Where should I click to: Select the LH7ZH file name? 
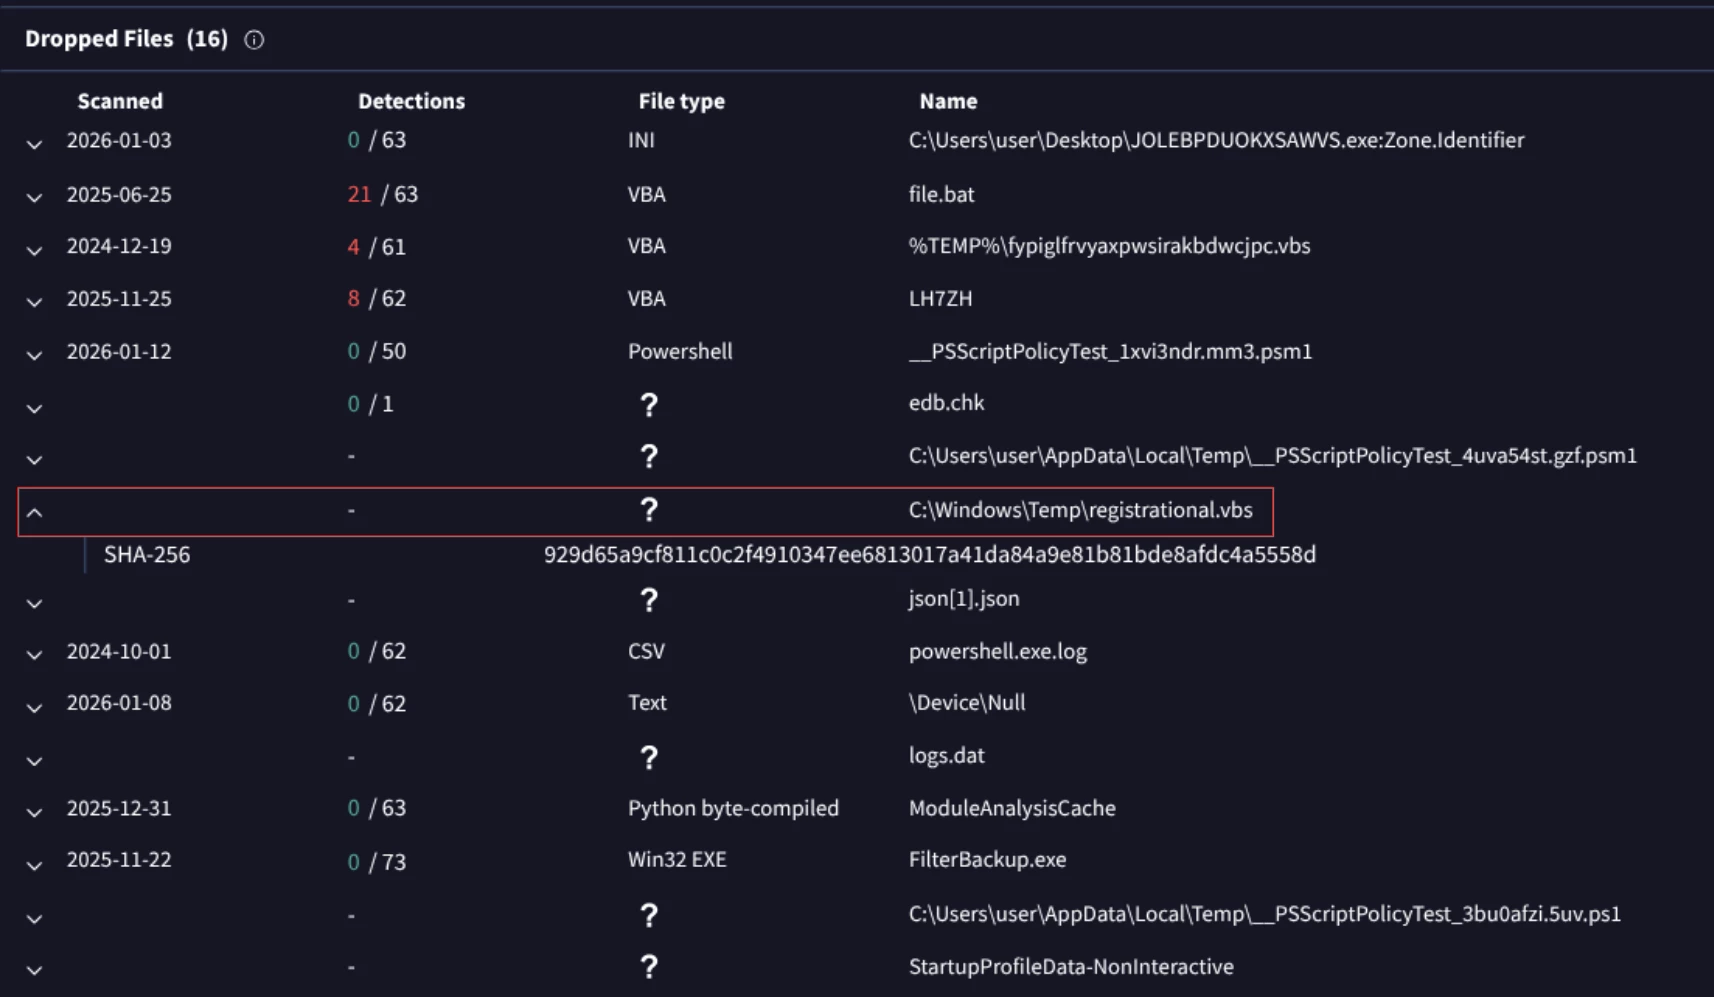tap(940, 298)
